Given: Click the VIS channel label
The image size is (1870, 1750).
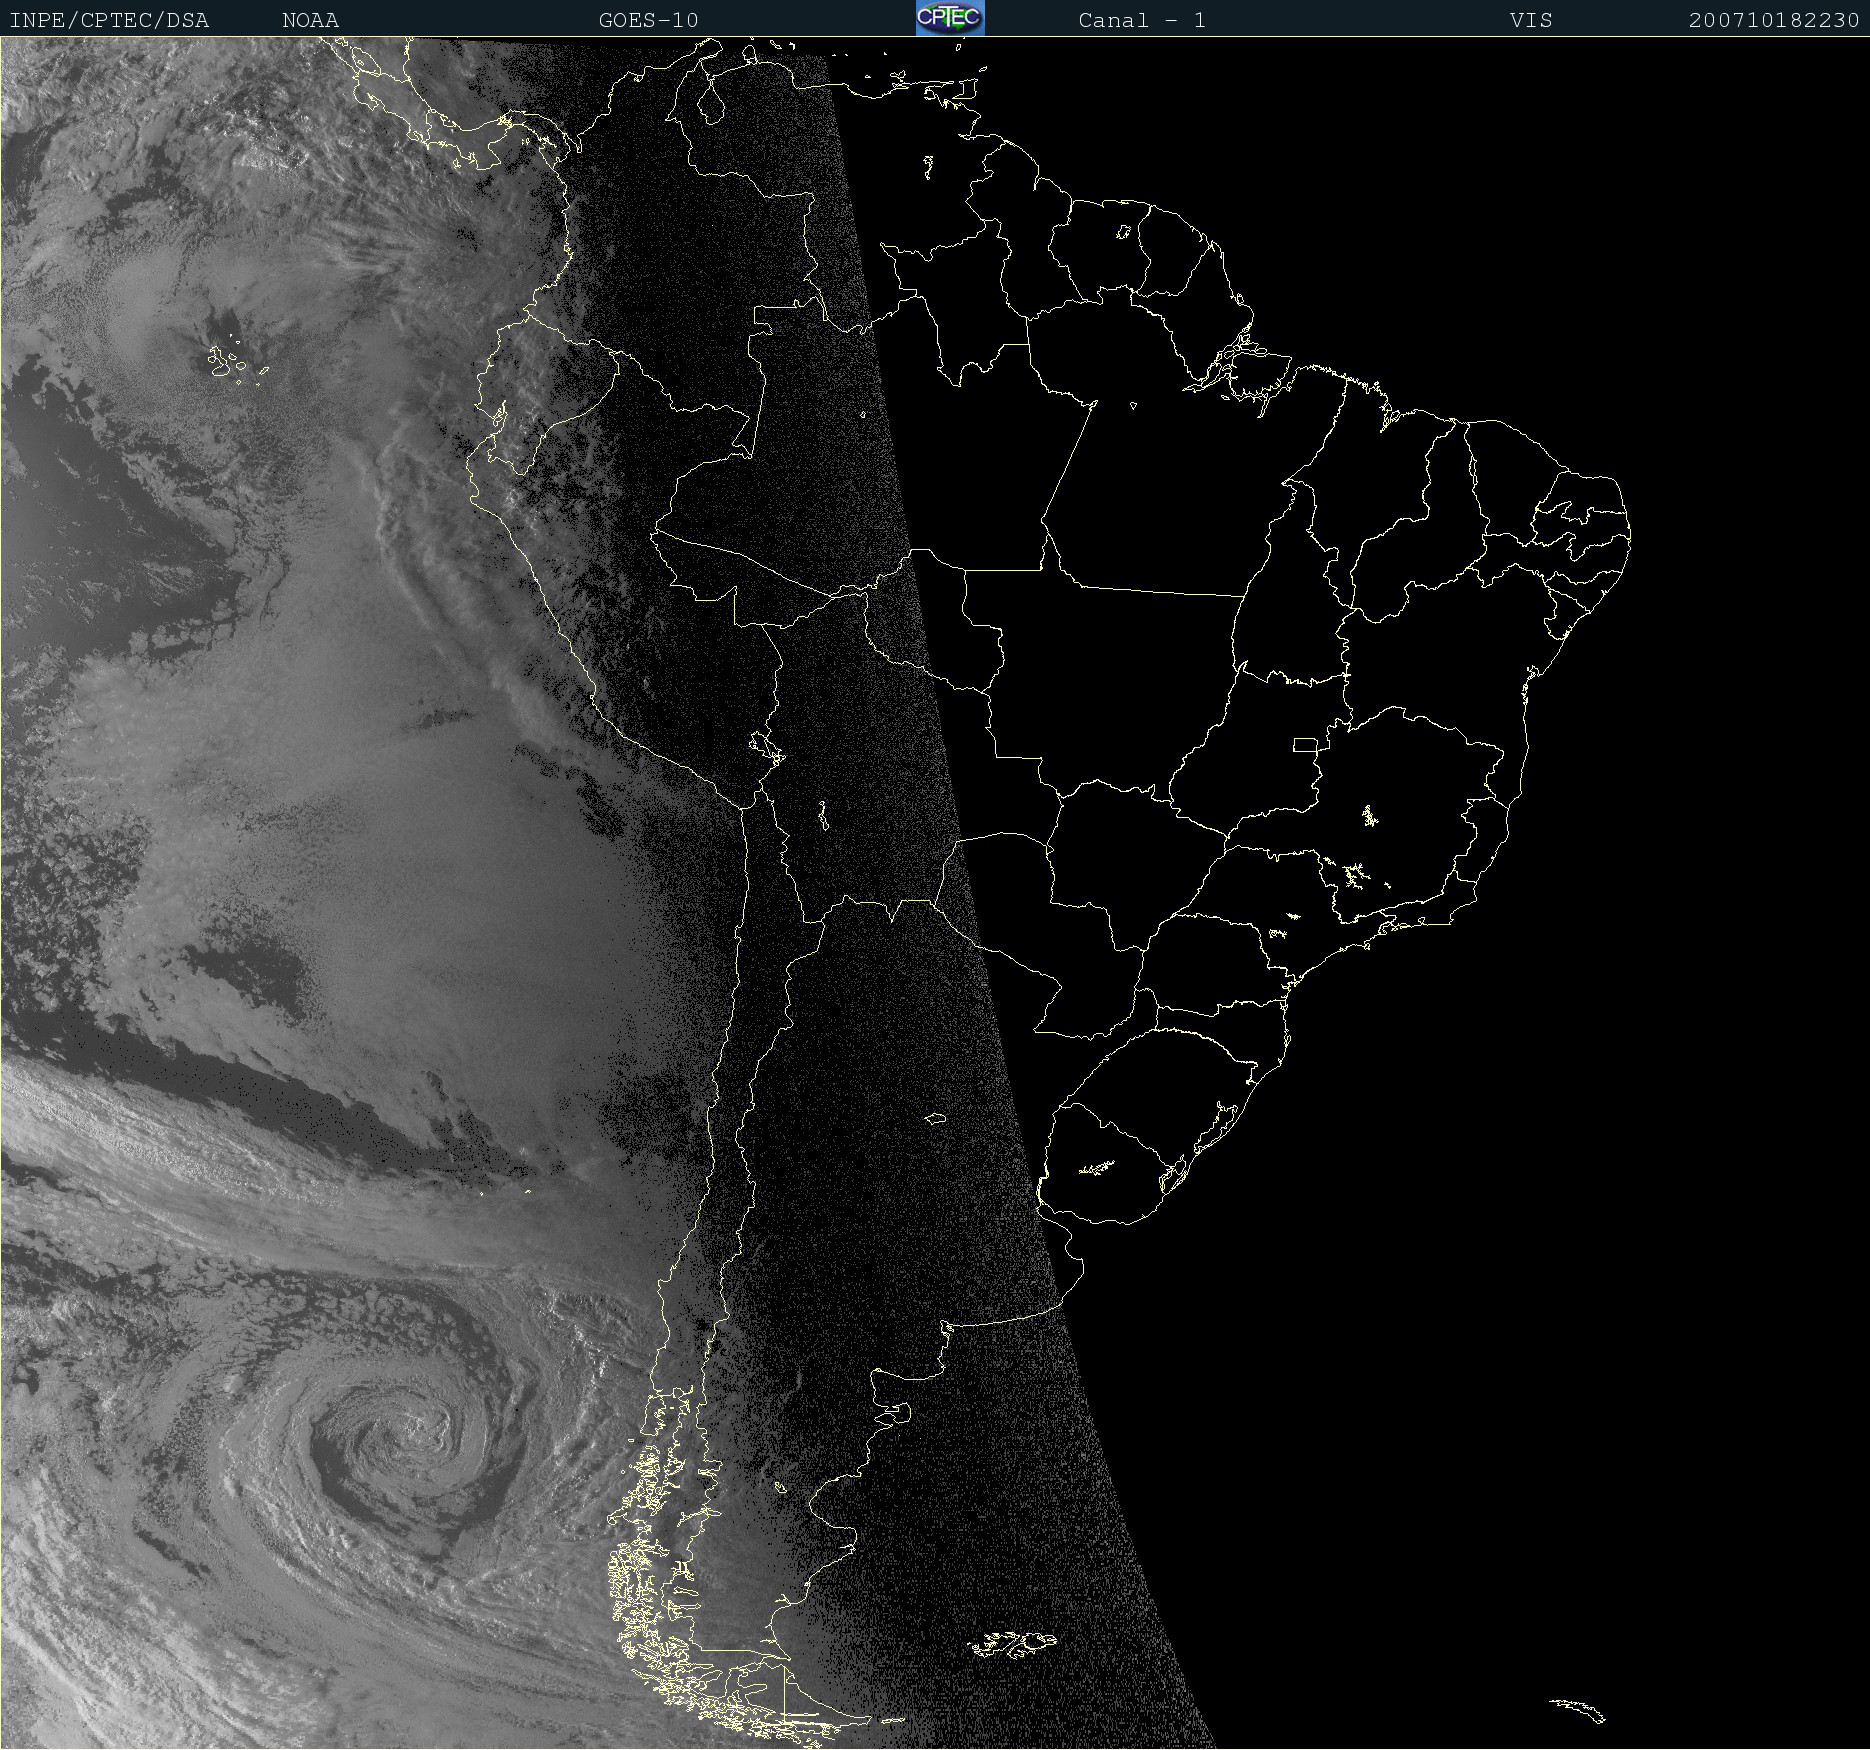Looking at the screenshot, I should [1531, 20].
